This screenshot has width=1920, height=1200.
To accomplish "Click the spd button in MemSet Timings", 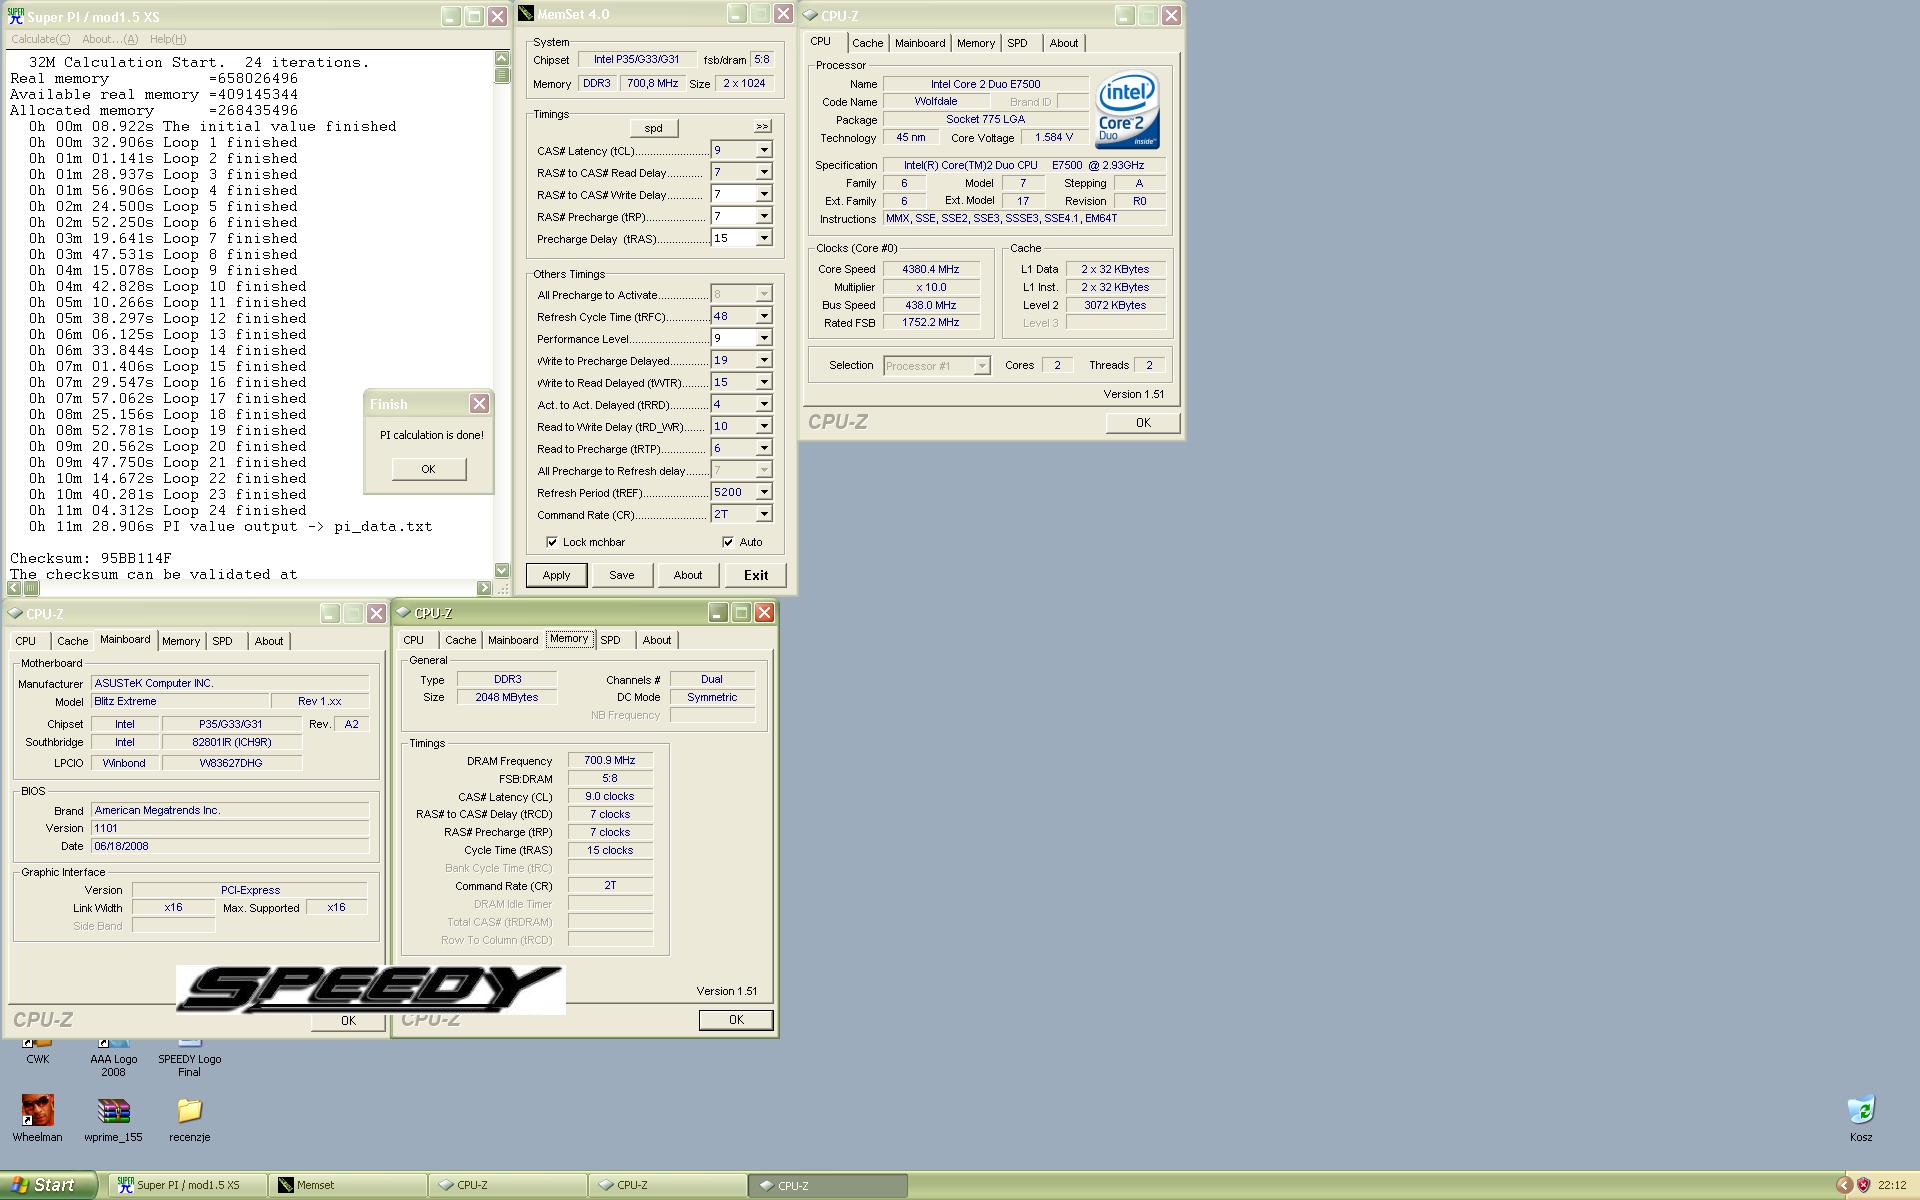I will pos(654,128).
